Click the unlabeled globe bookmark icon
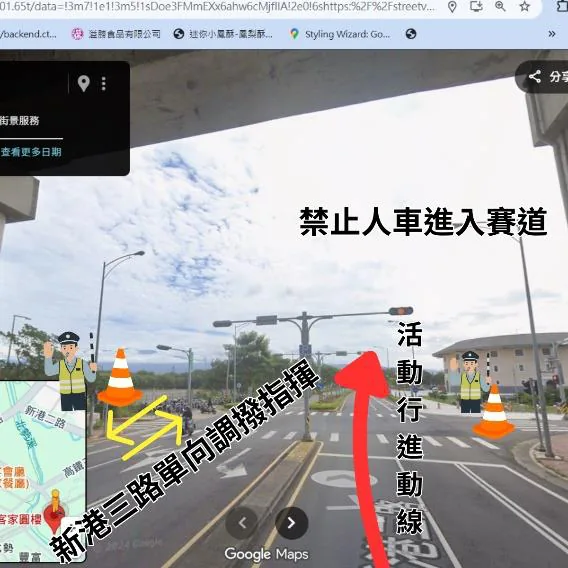This screenshot has width=568, height=568. tap(411, 34)
